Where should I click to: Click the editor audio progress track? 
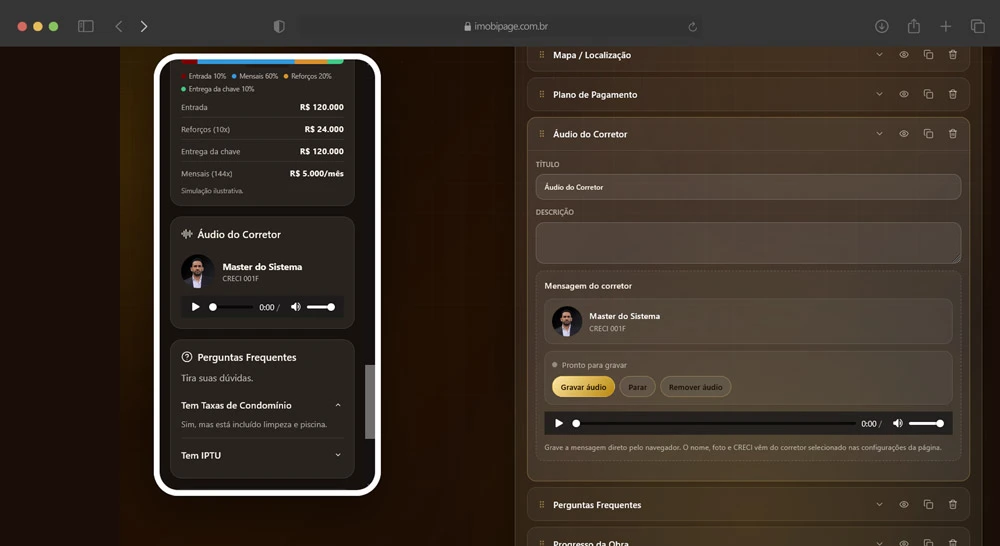tap(716, 423)
